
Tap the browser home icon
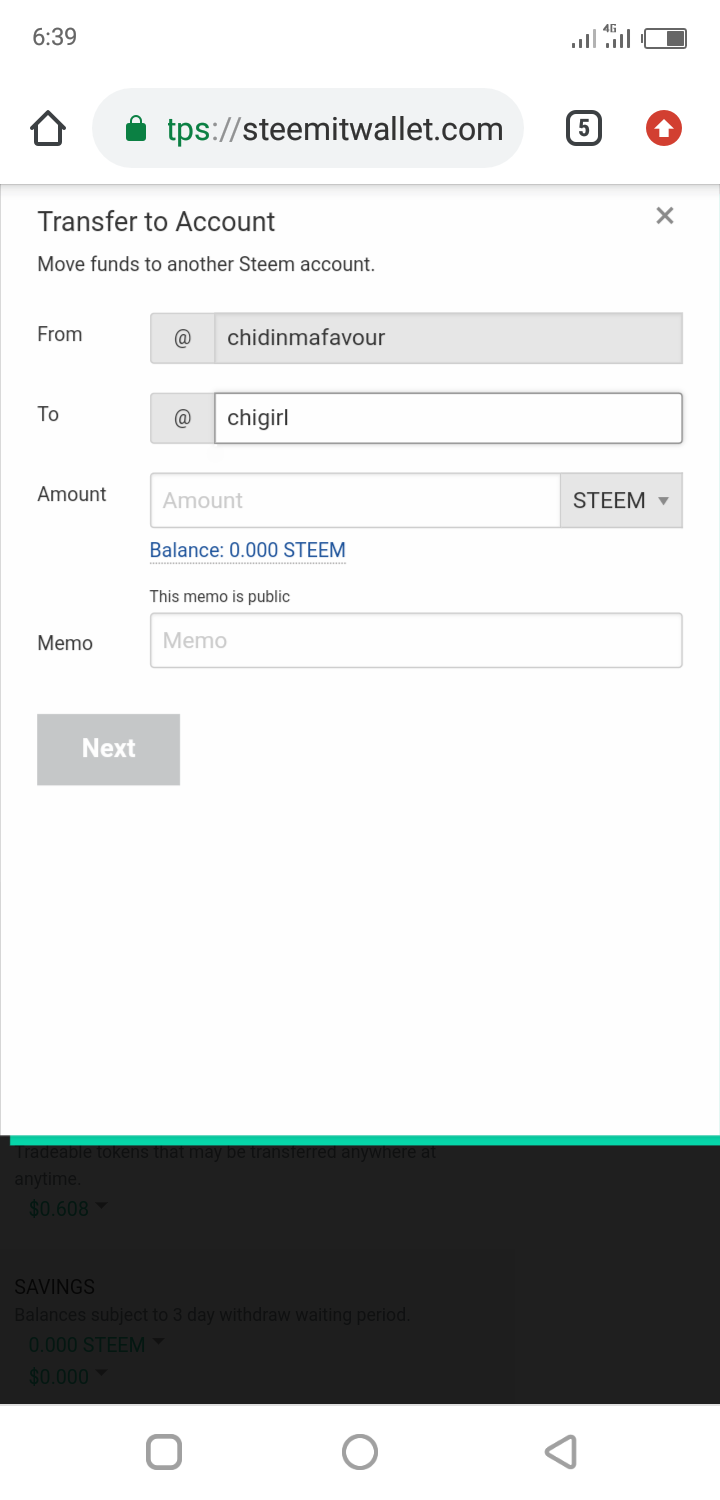[48, 129]
